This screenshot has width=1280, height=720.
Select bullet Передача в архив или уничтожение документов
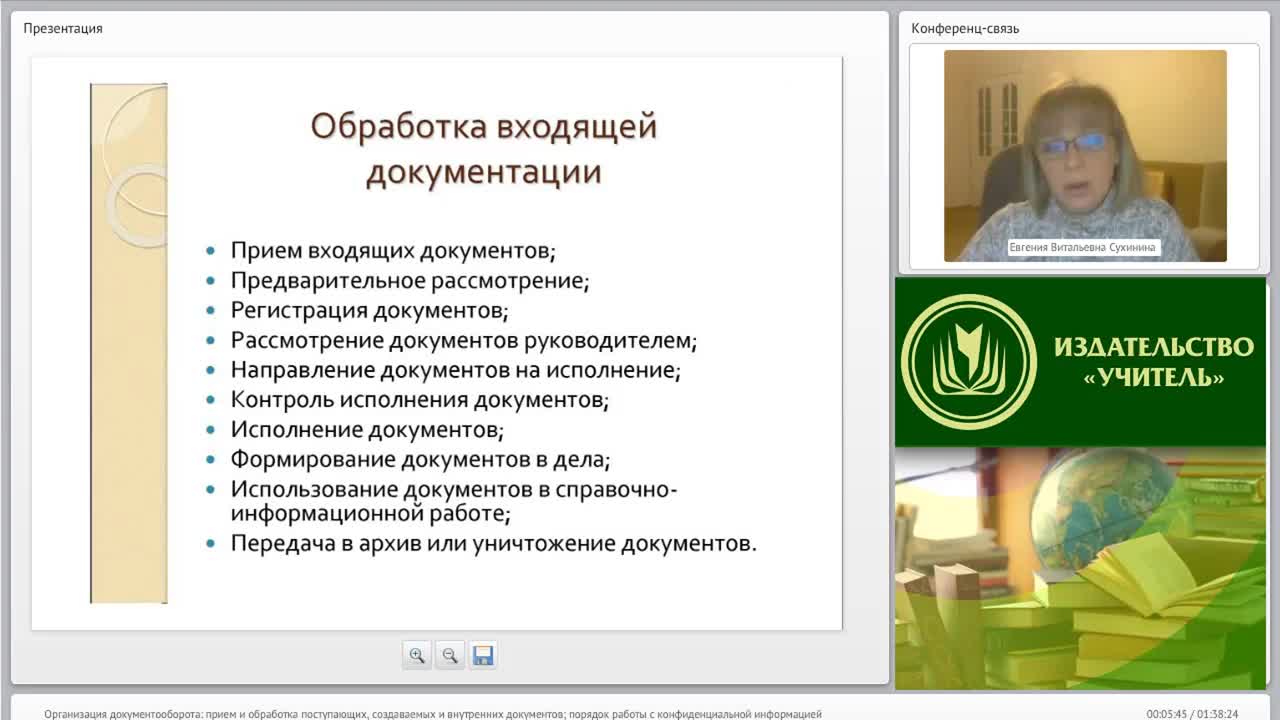[494, 544]
